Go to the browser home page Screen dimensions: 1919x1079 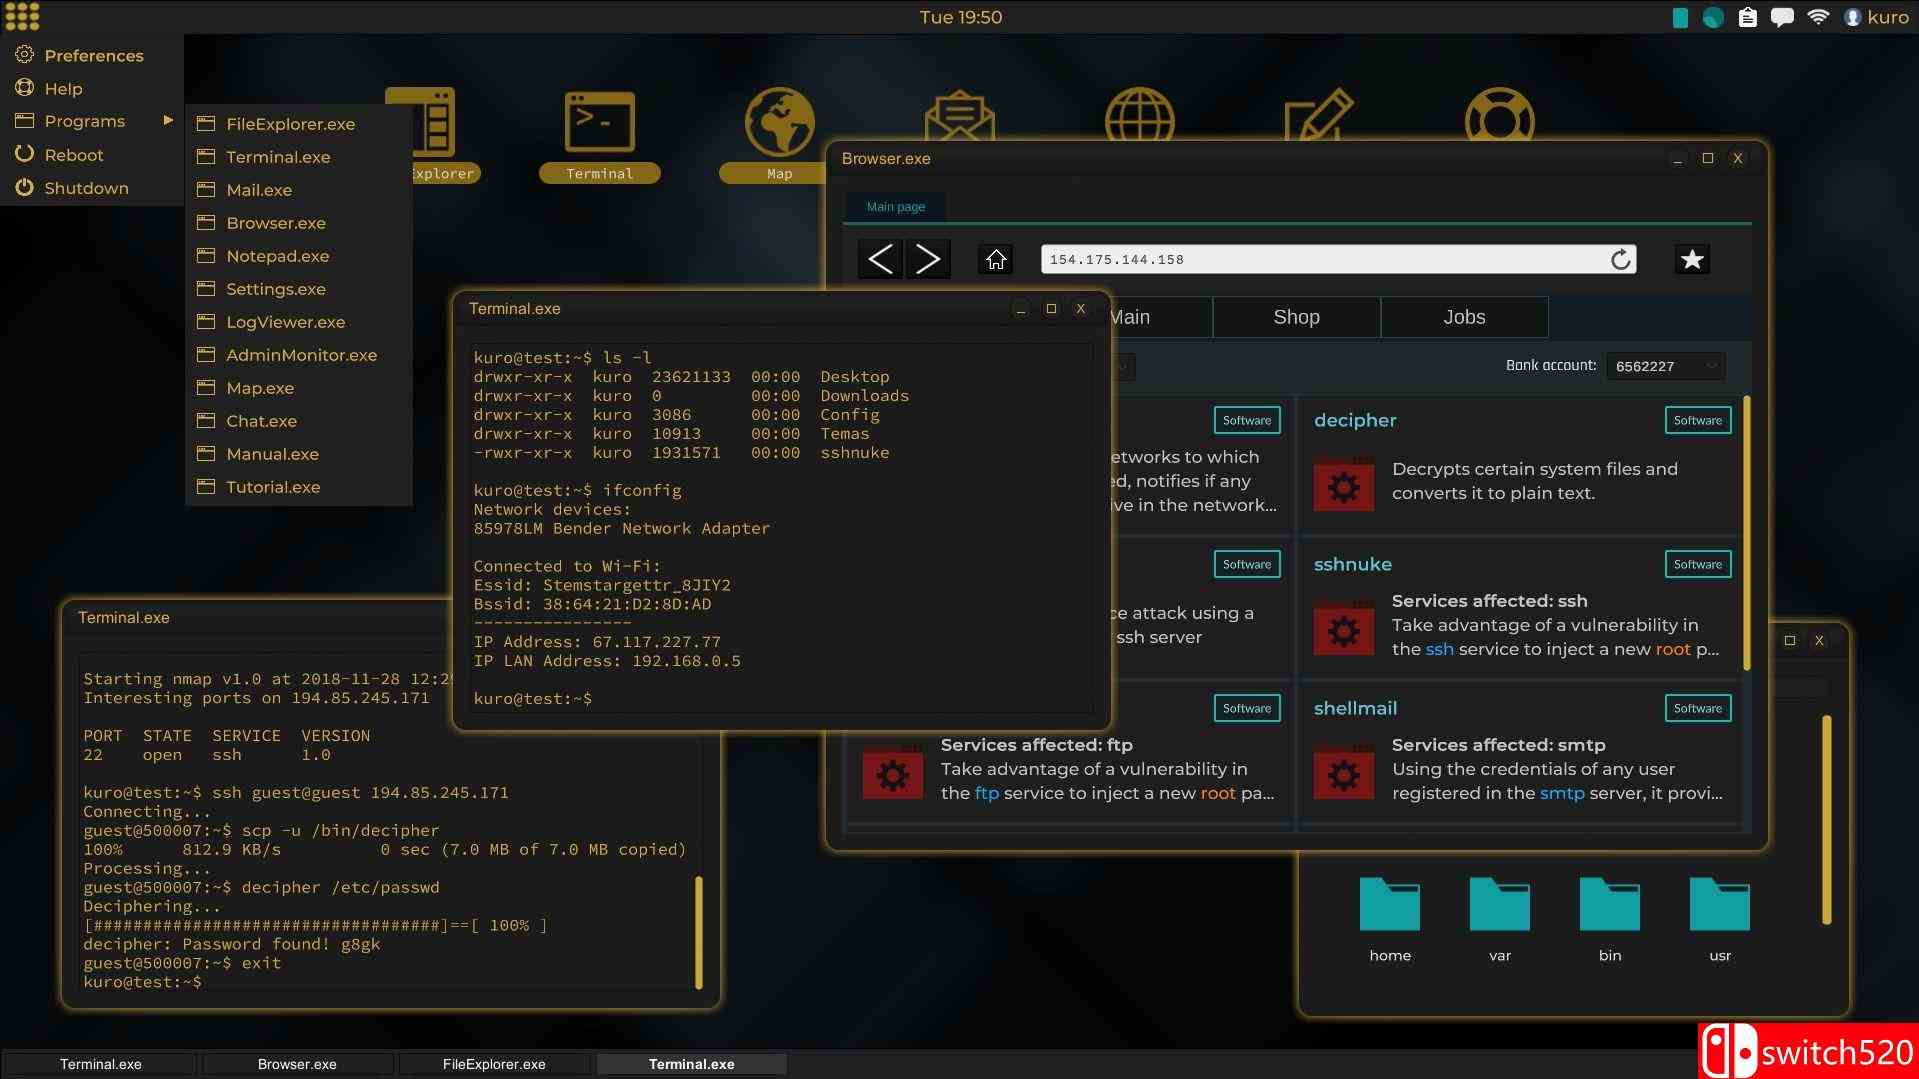point(995,260)
